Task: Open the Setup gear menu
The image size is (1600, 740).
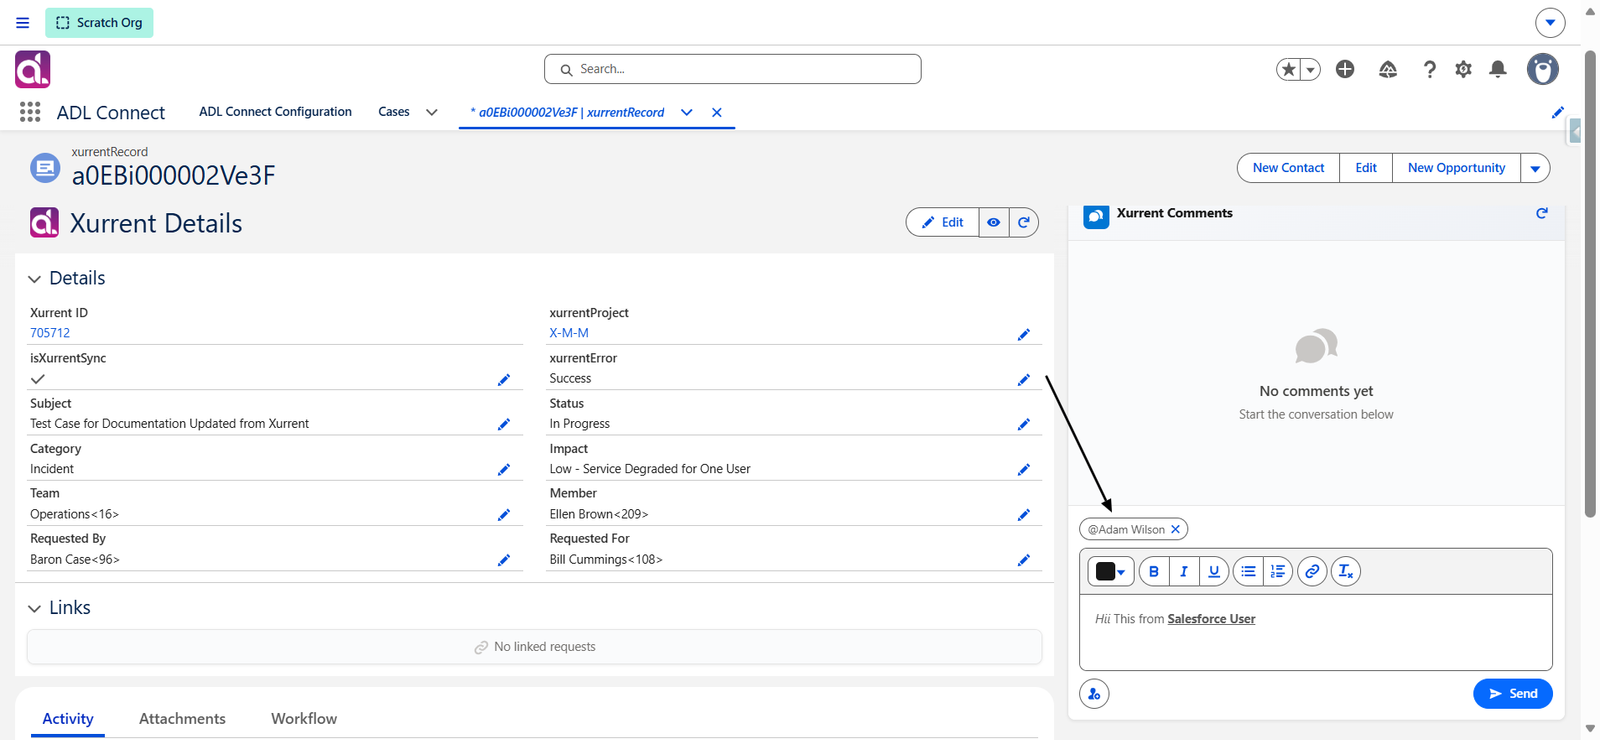Action: pos(1463,69)
